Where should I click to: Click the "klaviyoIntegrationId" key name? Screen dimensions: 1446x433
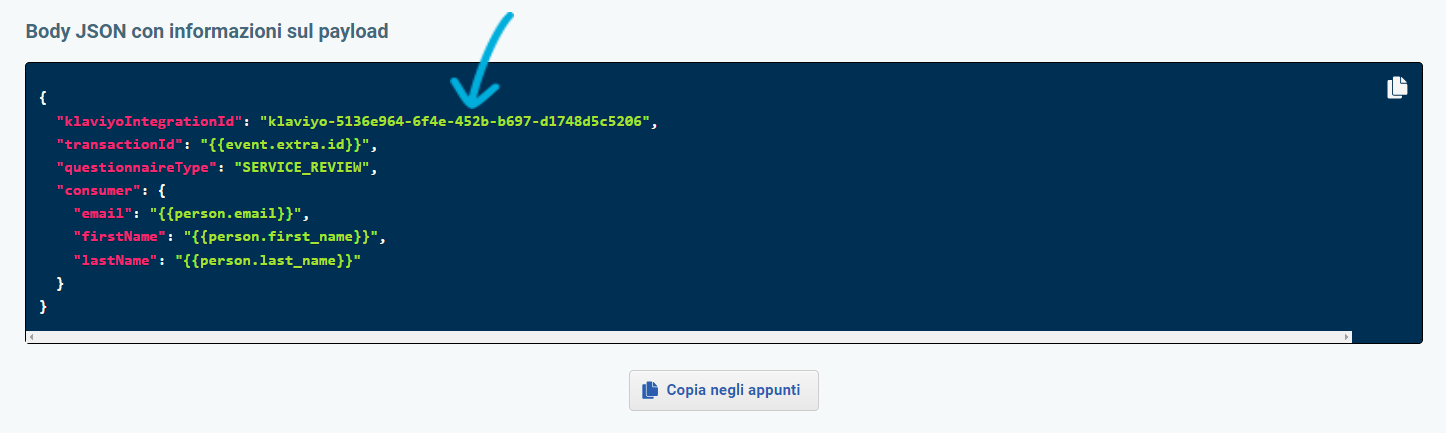click(x=149, y=121)
